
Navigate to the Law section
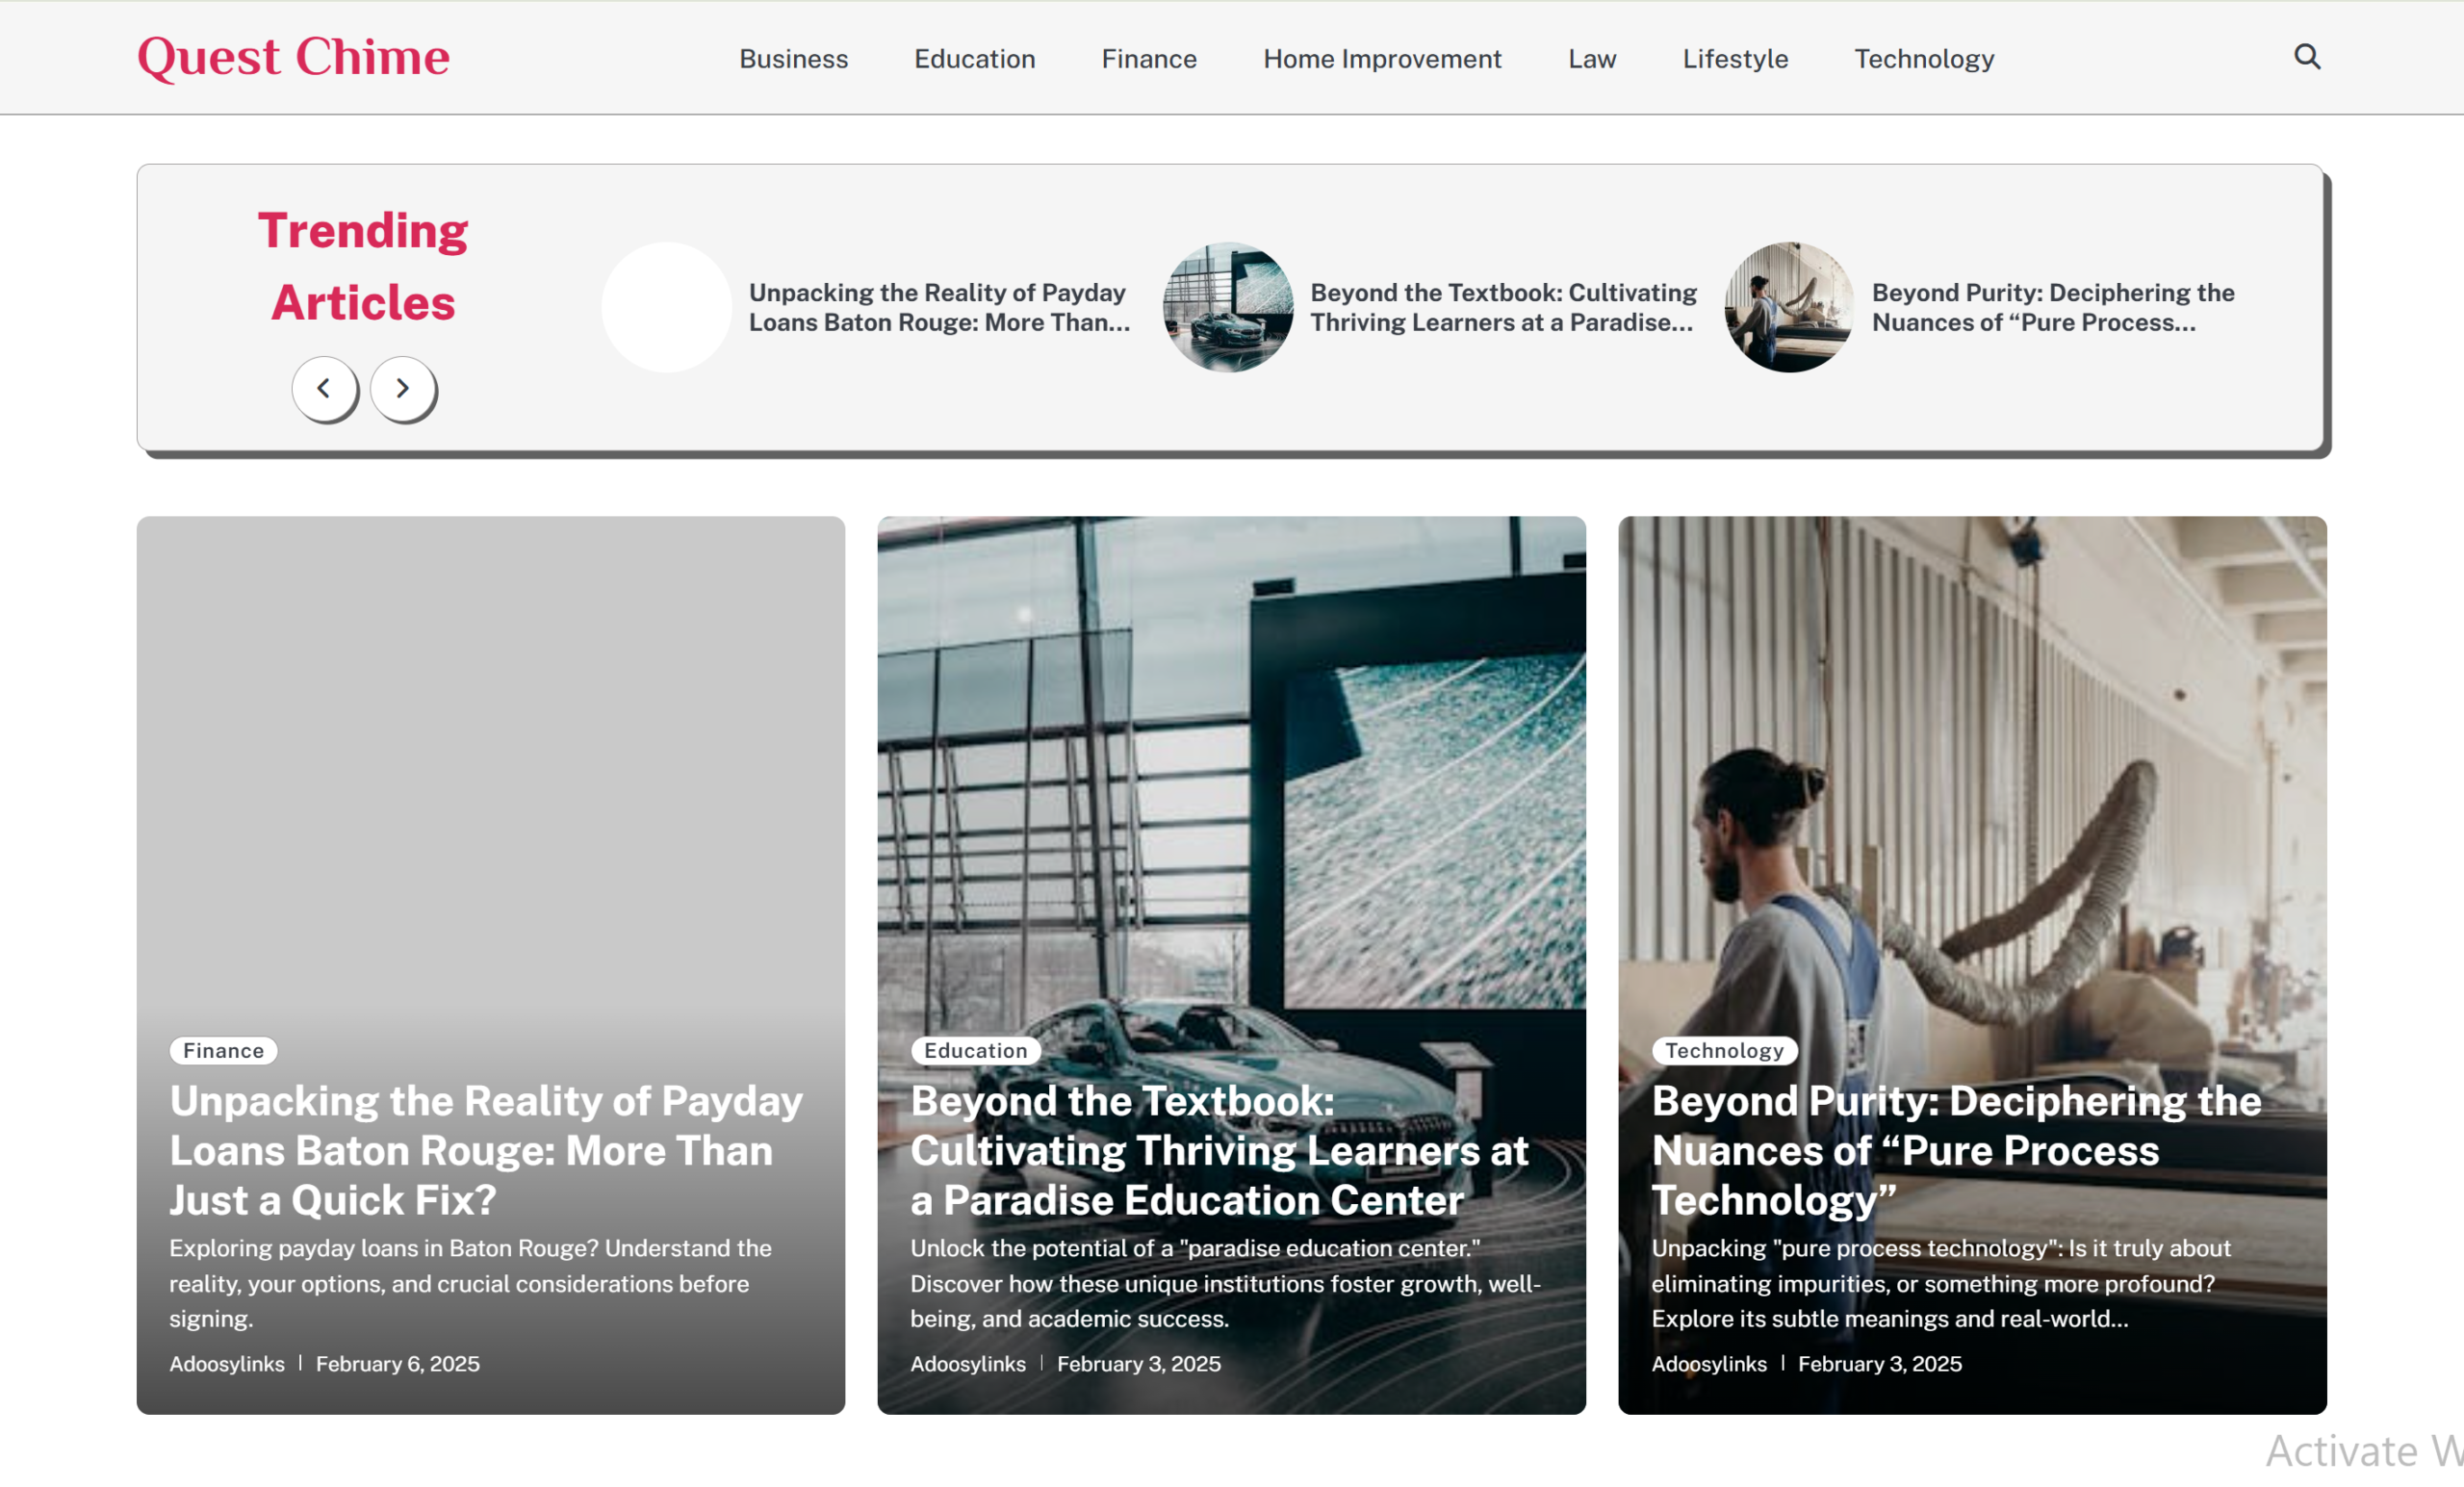click(x=1592, y=59)
